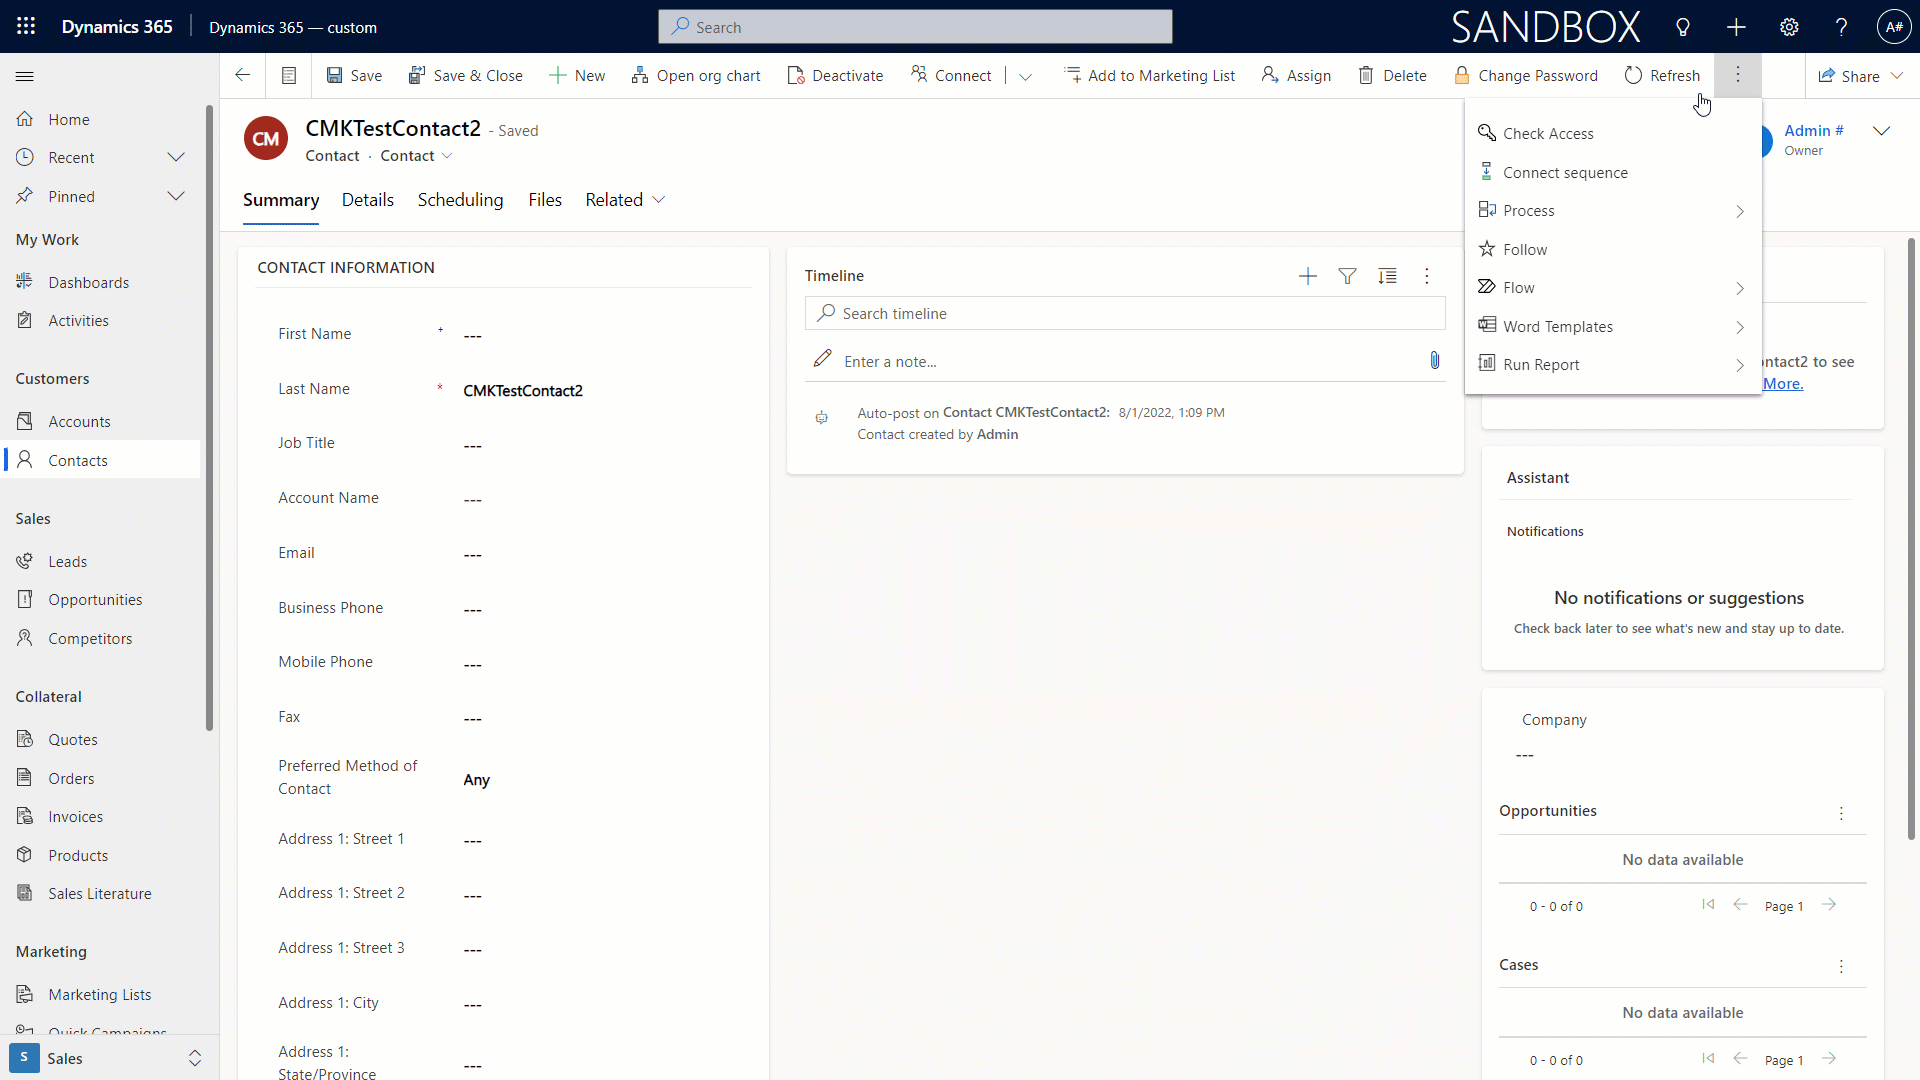Open the Dynamics 365 app launcher grid
This screenshot has height=1080, width=1920.
[25, 26]
